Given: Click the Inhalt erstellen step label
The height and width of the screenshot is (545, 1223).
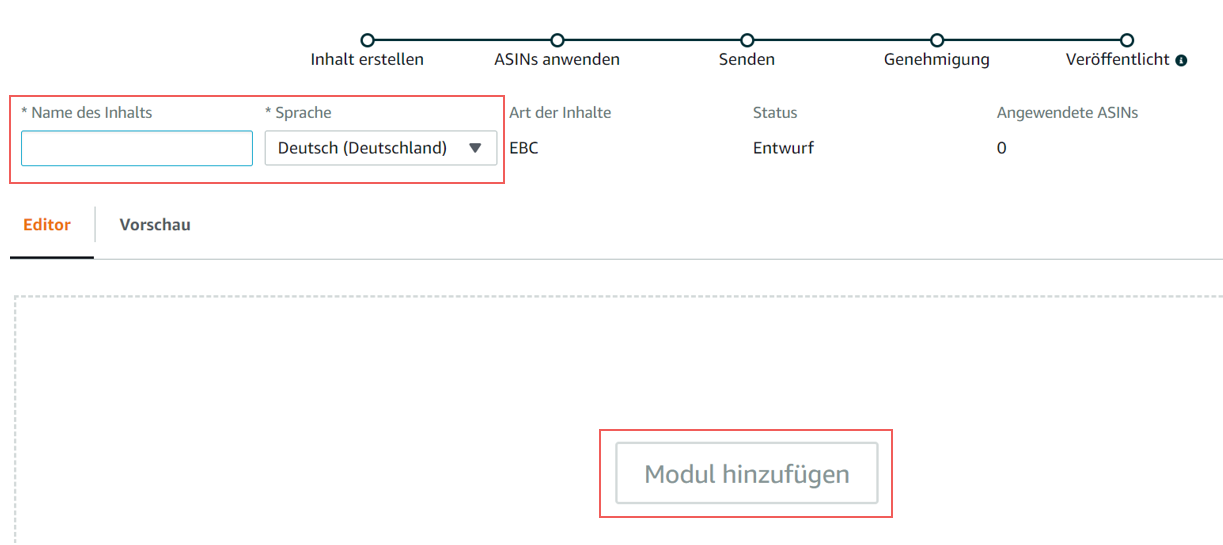Looking at the screenshot, I should pyautogui.click(x=367, y=60).
